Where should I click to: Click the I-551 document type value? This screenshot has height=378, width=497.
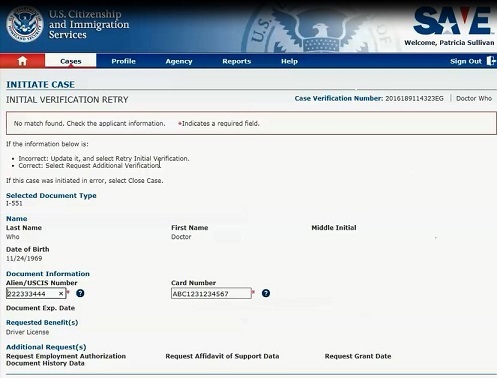[14, 203]
